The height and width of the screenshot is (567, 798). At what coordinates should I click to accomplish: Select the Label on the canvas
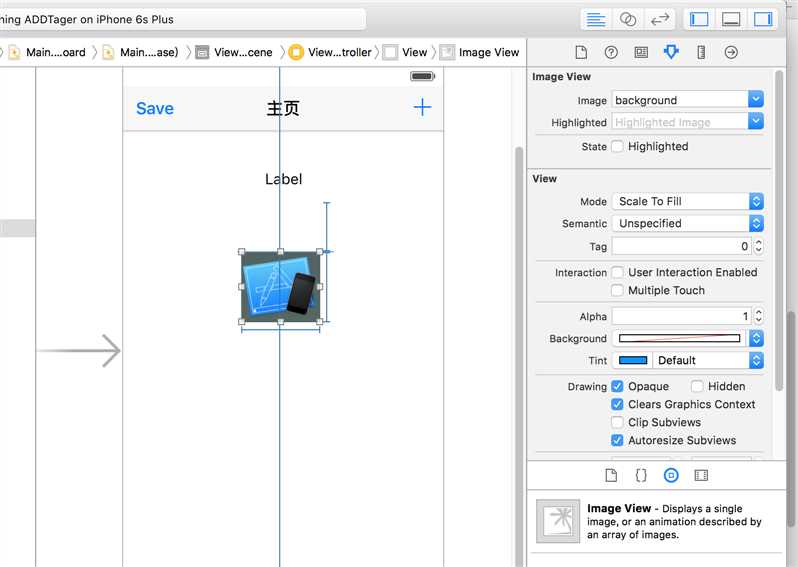click(x=283, y=179)
